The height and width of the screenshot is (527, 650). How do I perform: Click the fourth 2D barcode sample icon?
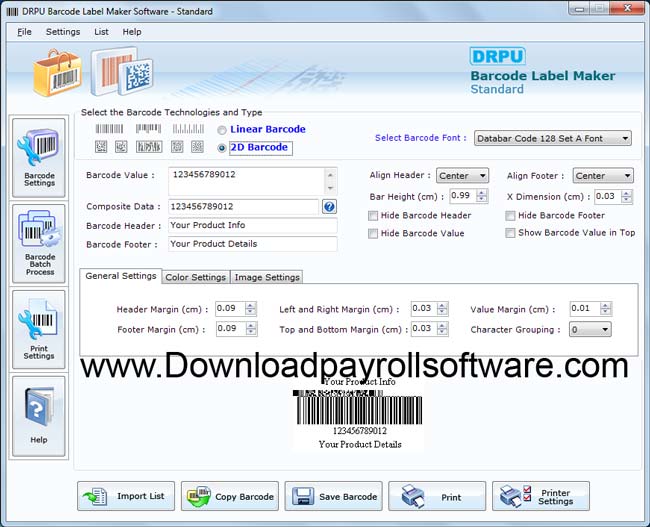point(177,146)
